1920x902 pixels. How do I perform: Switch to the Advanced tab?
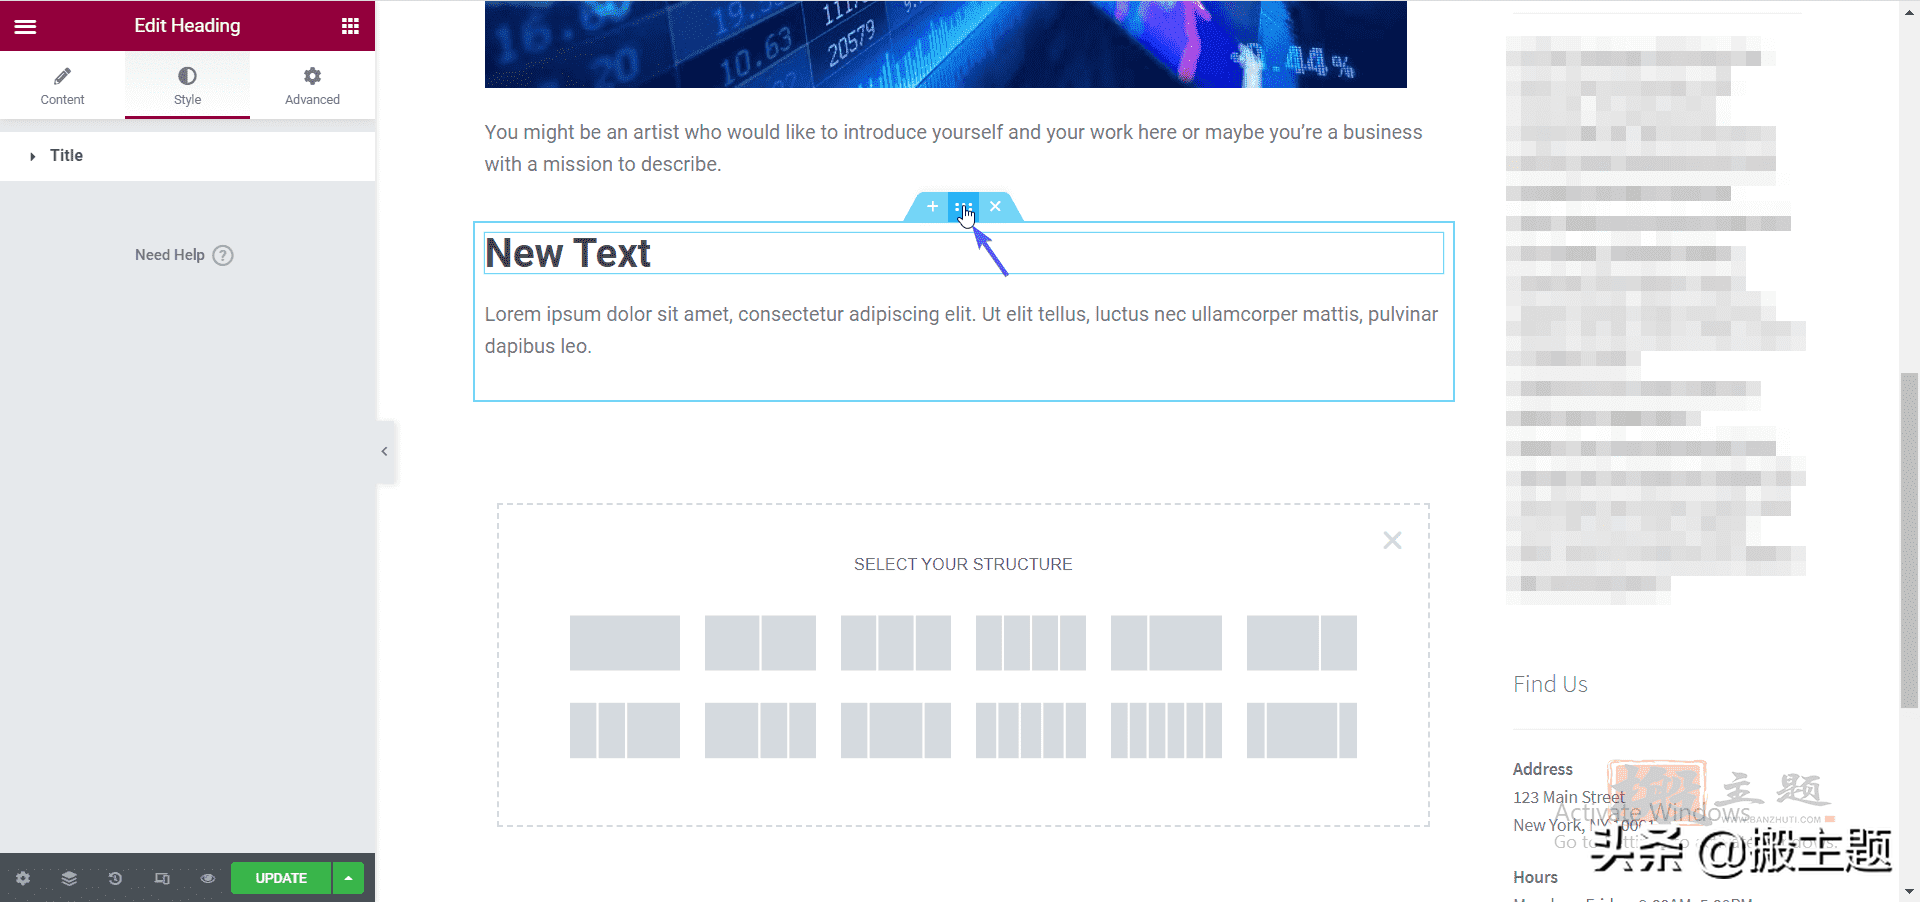tap(312, 86)
